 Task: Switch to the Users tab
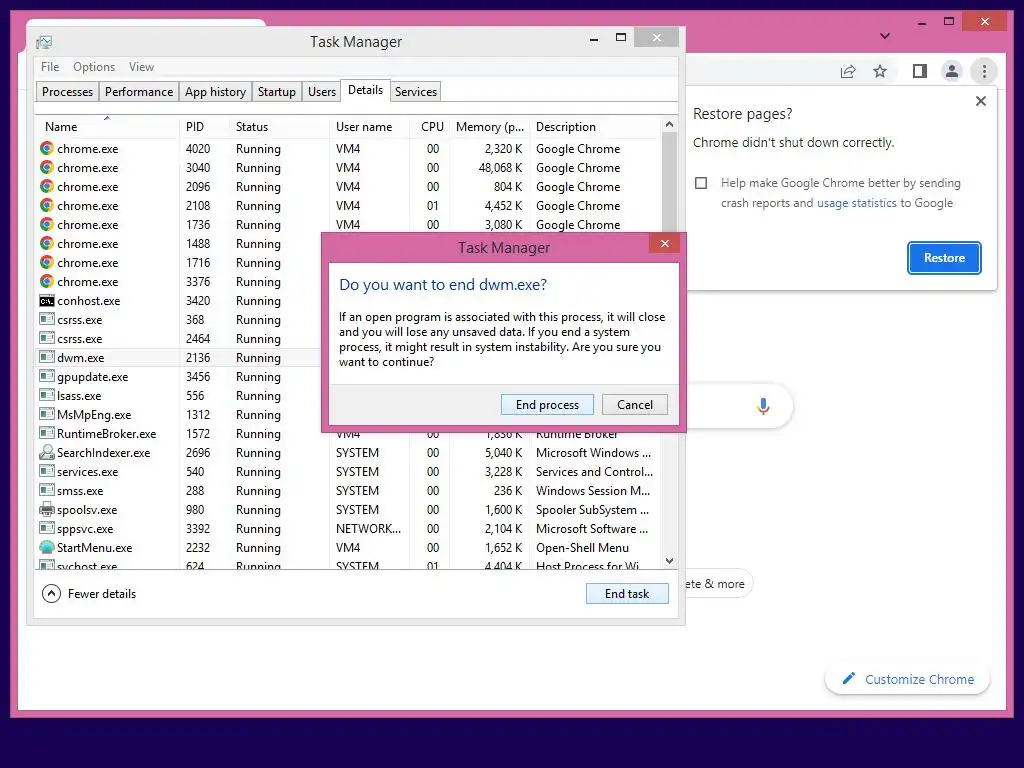322,91
